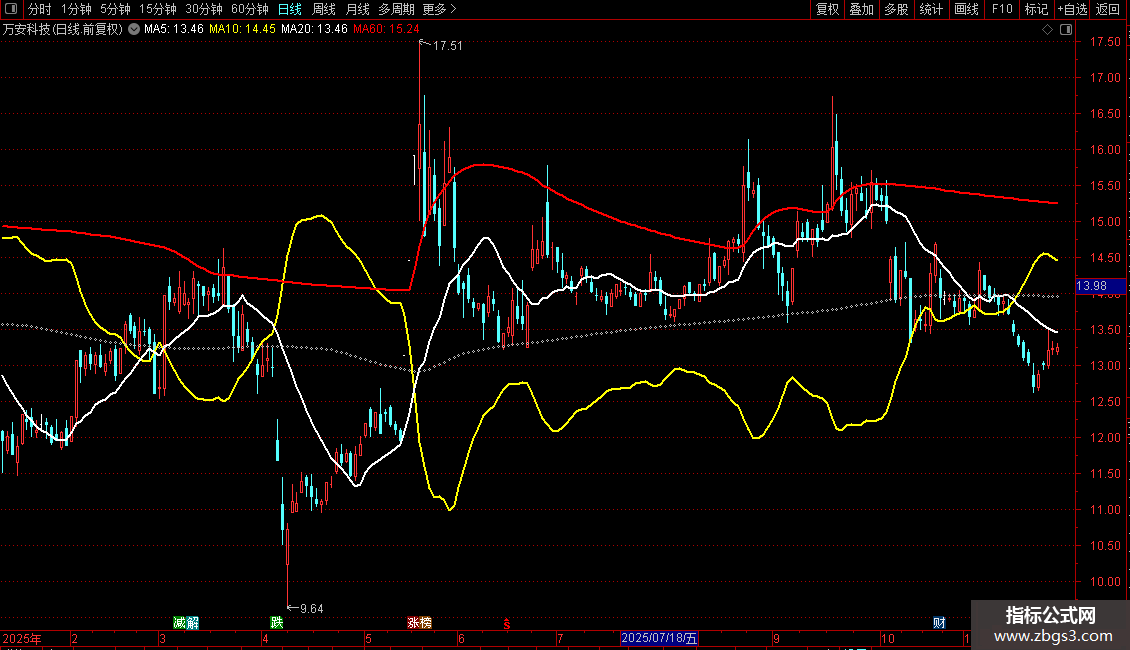
Task: Open the 涨榜 event marker
Action: tap(419, 623)
